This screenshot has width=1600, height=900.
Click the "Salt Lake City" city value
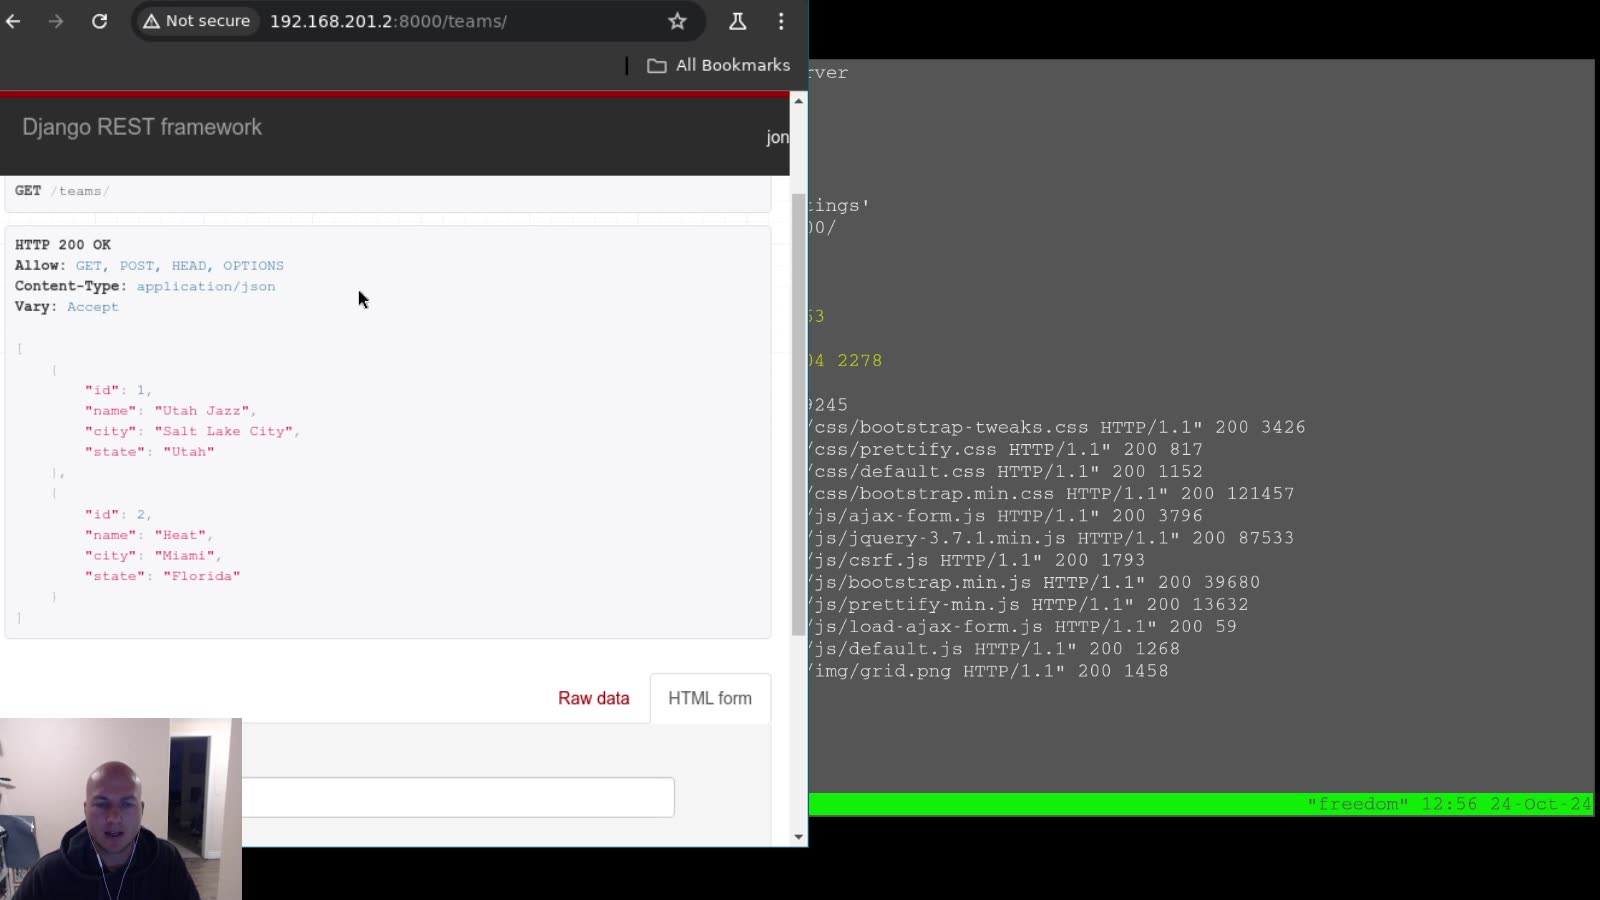coord(227,431)
